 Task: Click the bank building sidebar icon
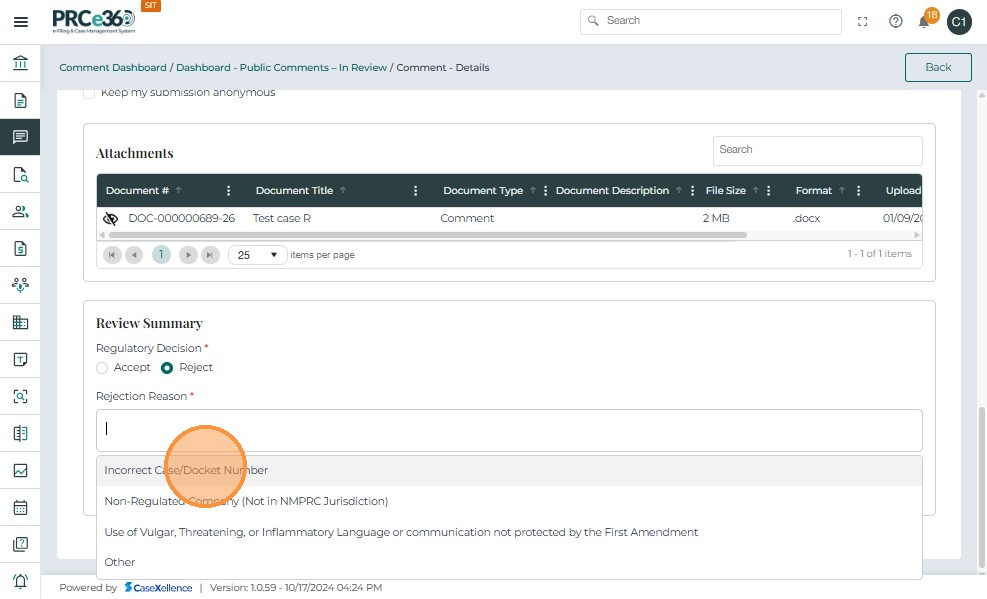20,64
